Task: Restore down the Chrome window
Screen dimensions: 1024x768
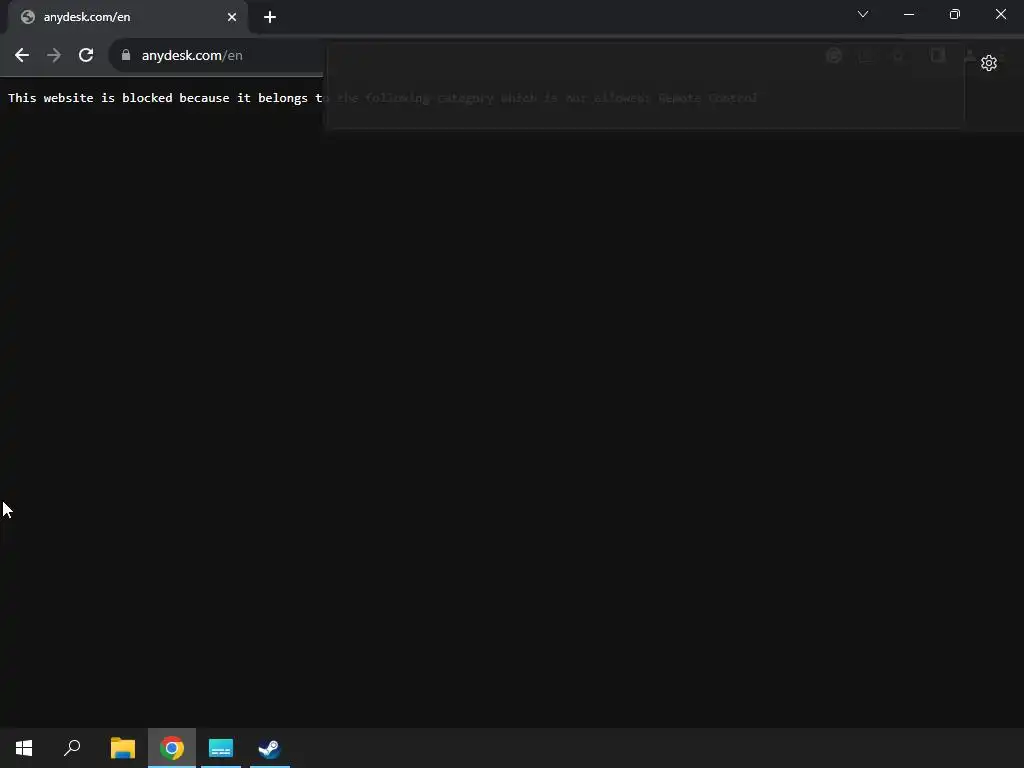Action: [x=955, y=14]
